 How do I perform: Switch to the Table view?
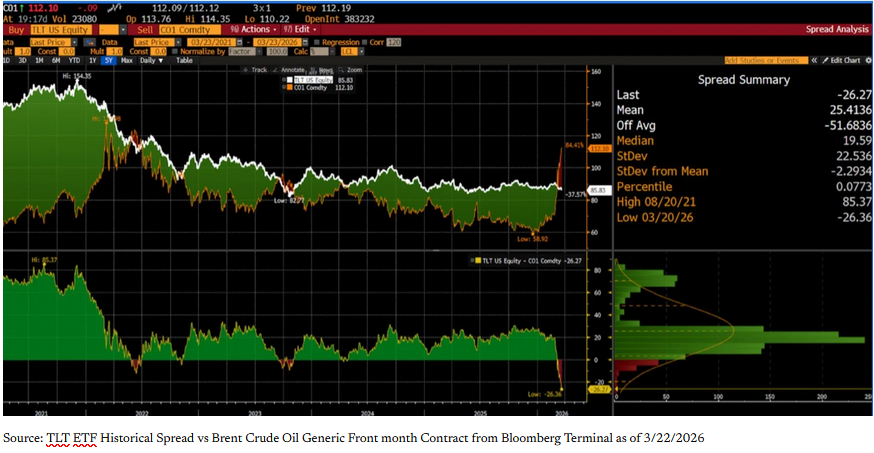click(x=184, y=60)
